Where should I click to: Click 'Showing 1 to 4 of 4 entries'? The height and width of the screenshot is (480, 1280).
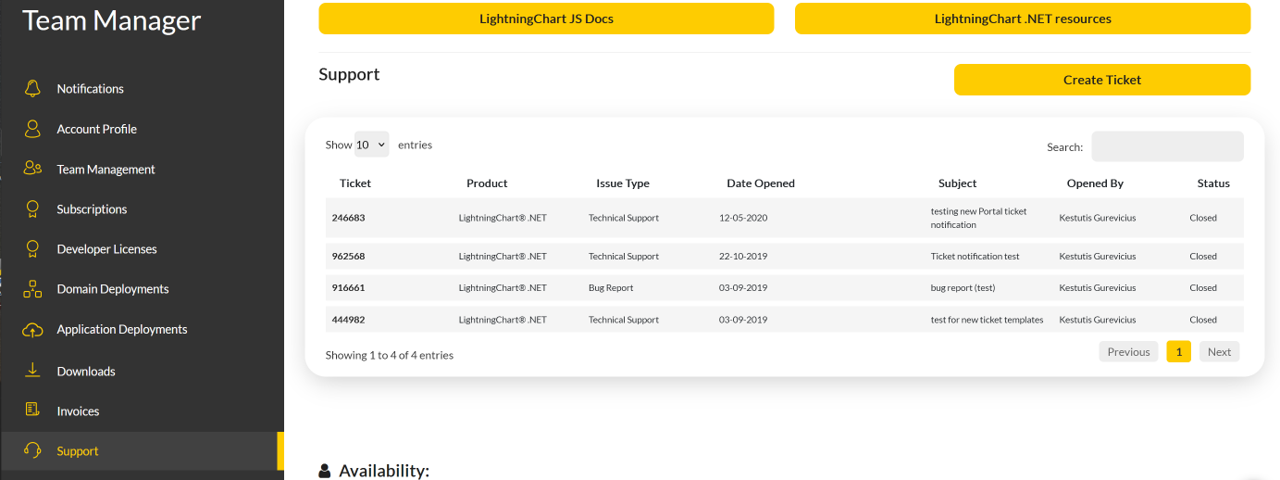pos(389,355)
